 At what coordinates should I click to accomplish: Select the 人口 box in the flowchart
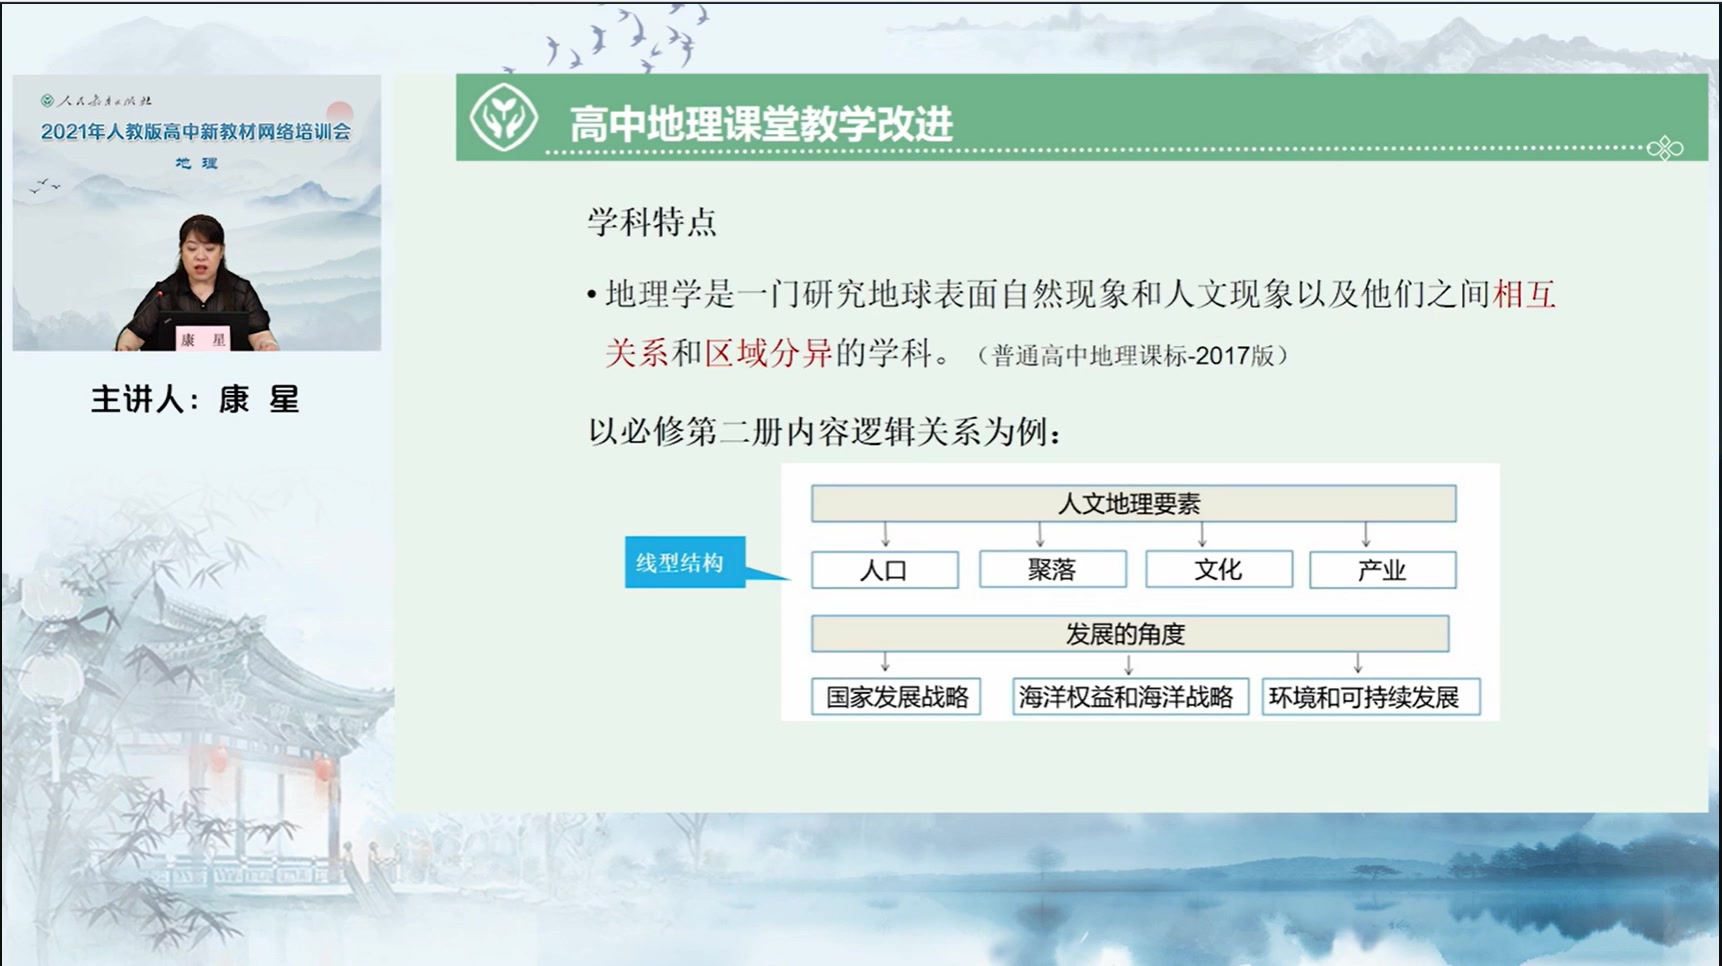pos(884,569)
